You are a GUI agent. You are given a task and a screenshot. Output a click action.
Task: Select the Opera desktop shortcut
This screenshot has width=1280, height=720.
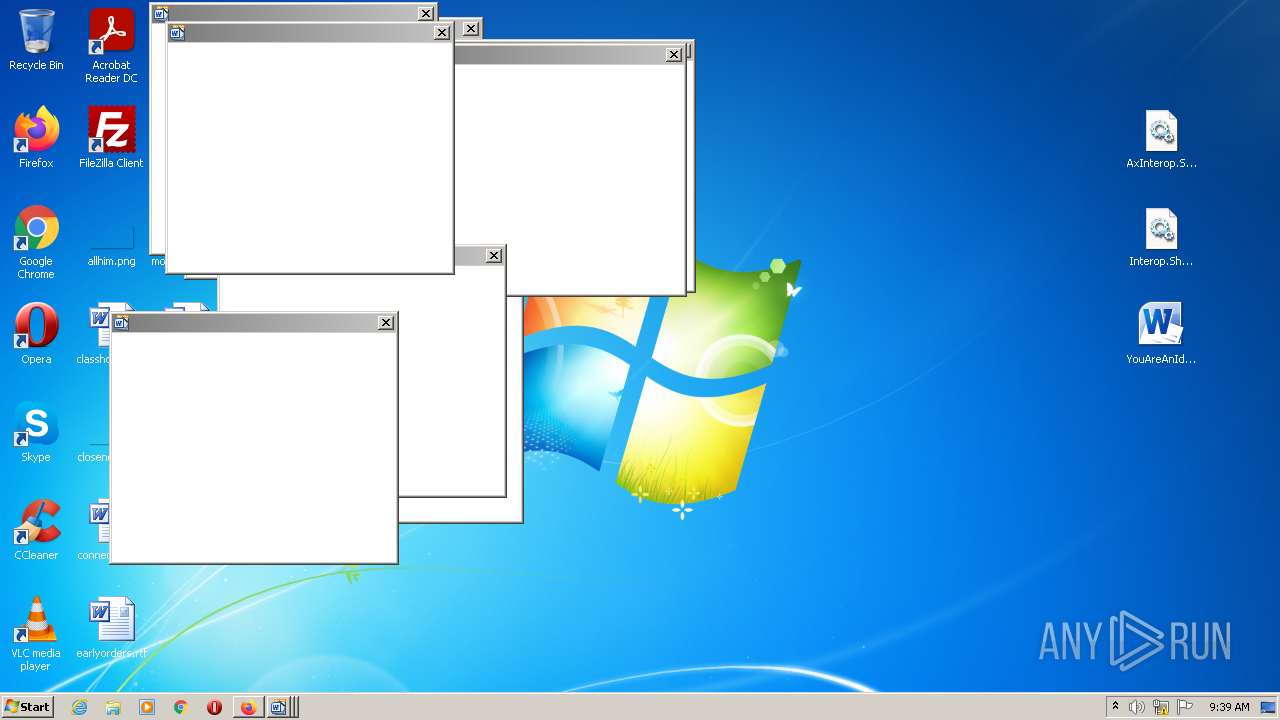pos(36,334)
